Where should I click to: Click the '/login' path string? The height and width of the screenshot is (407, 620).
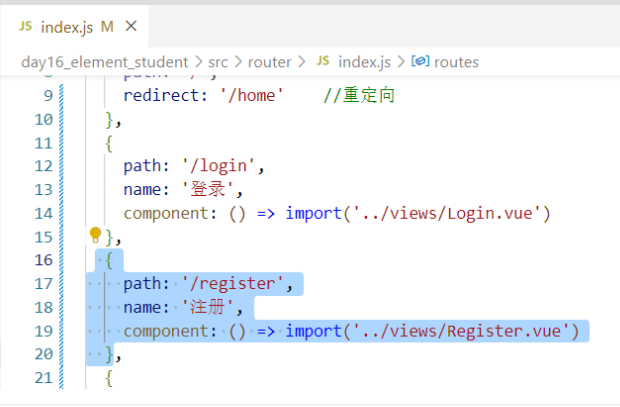point(219,166)
